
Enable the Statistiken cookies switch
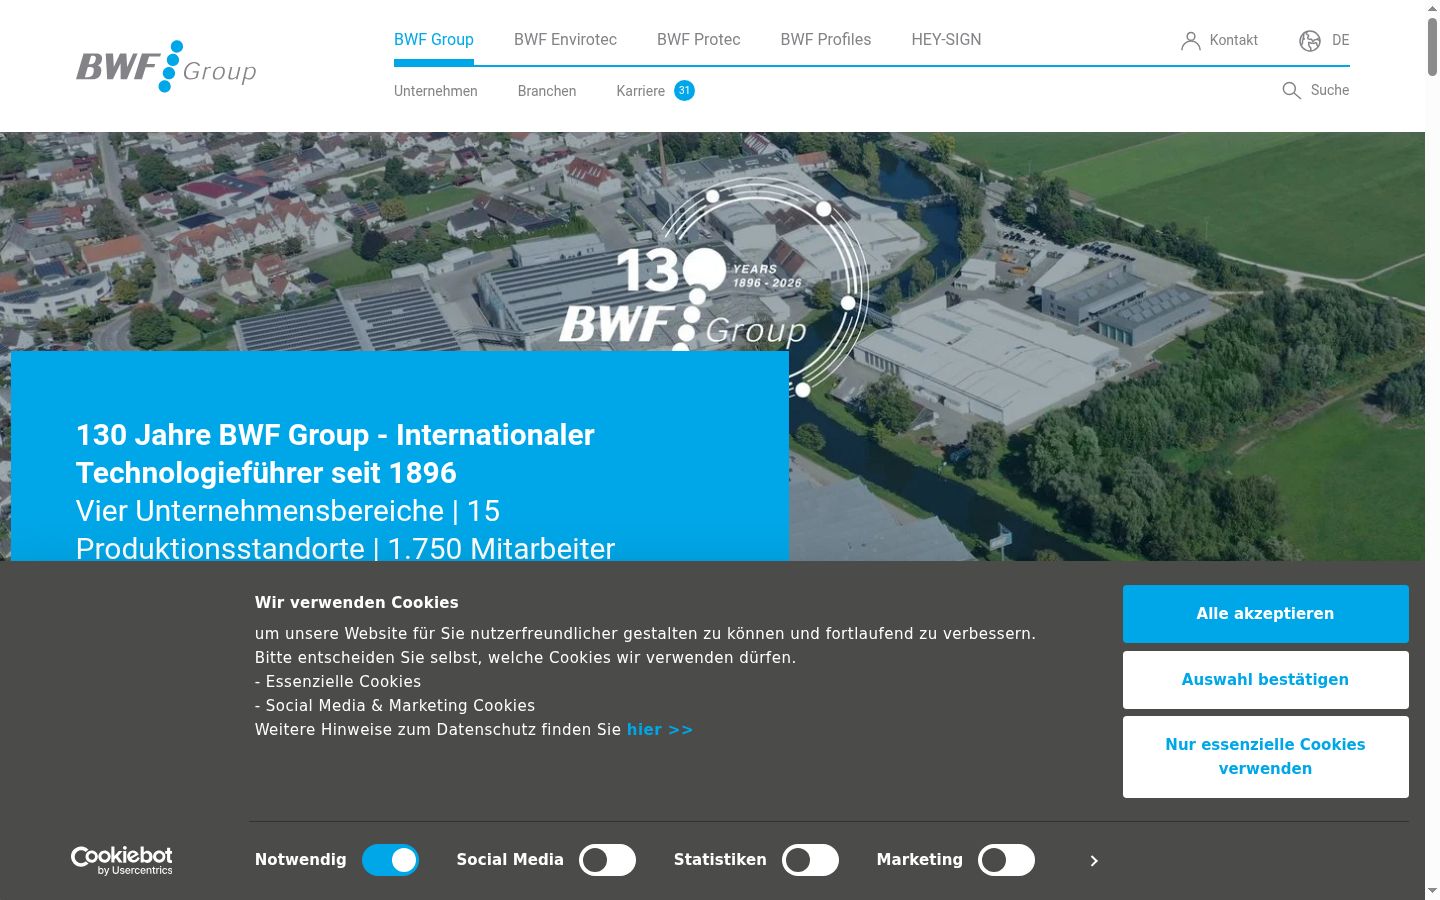pos(810,860)
